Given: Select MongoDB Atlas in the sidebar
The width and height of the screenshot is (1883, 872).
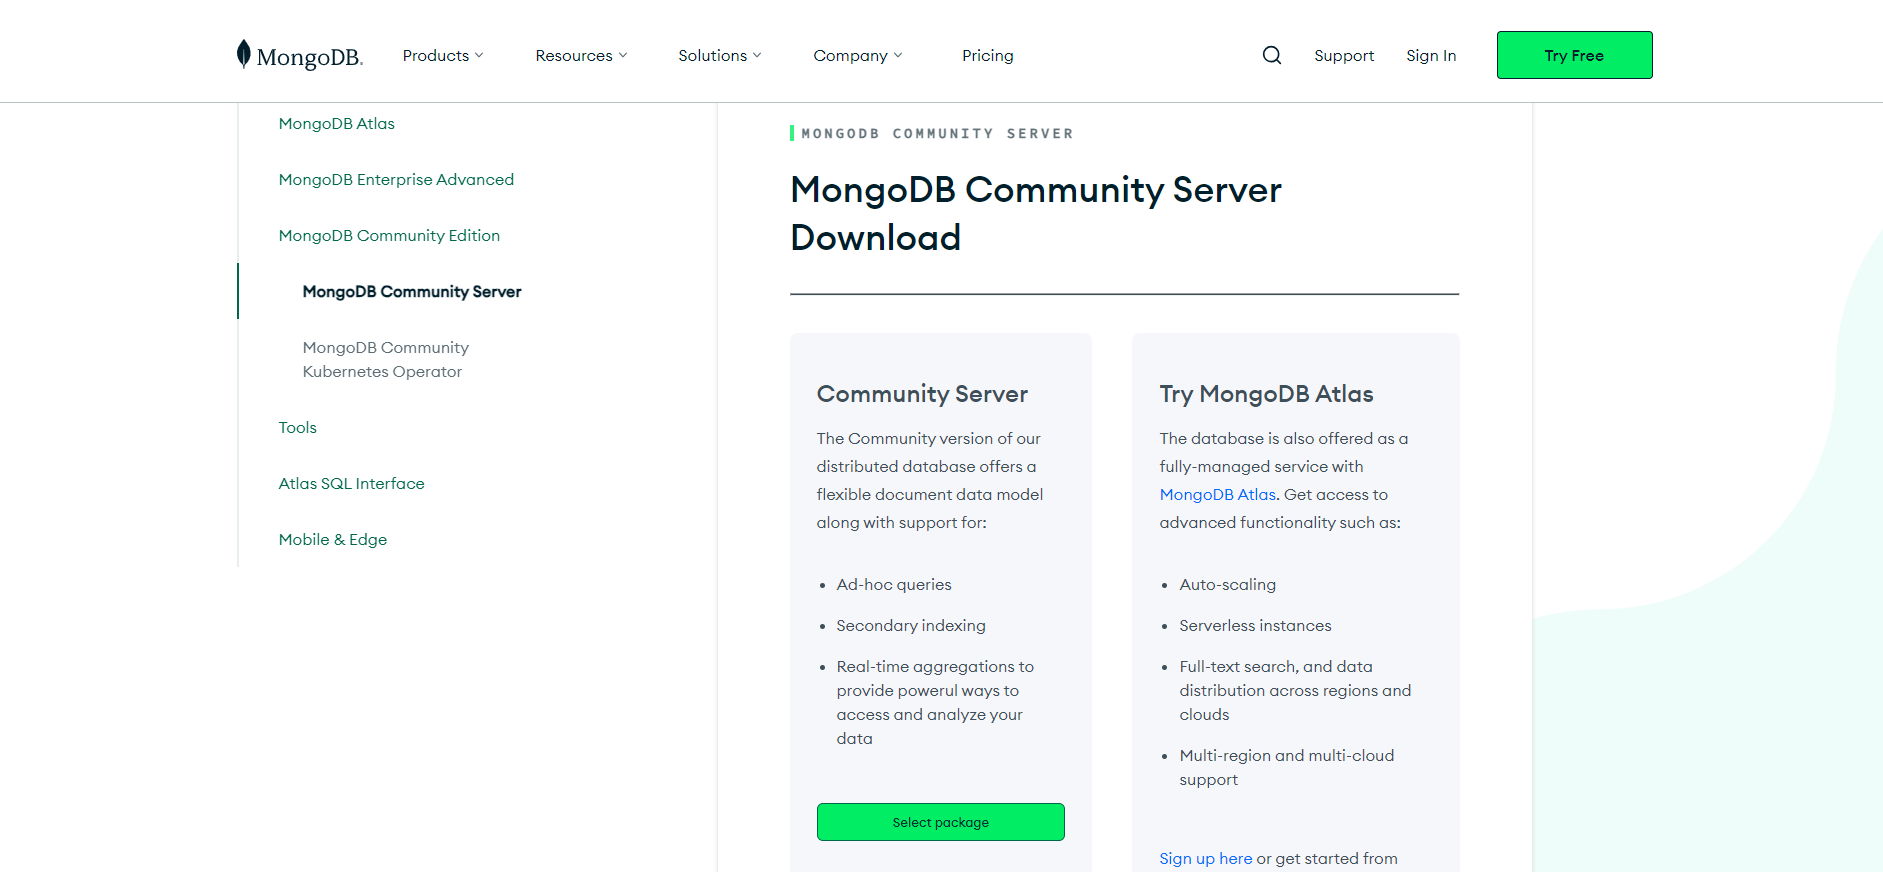Looking at the screenshot, I should click(337, 124).
